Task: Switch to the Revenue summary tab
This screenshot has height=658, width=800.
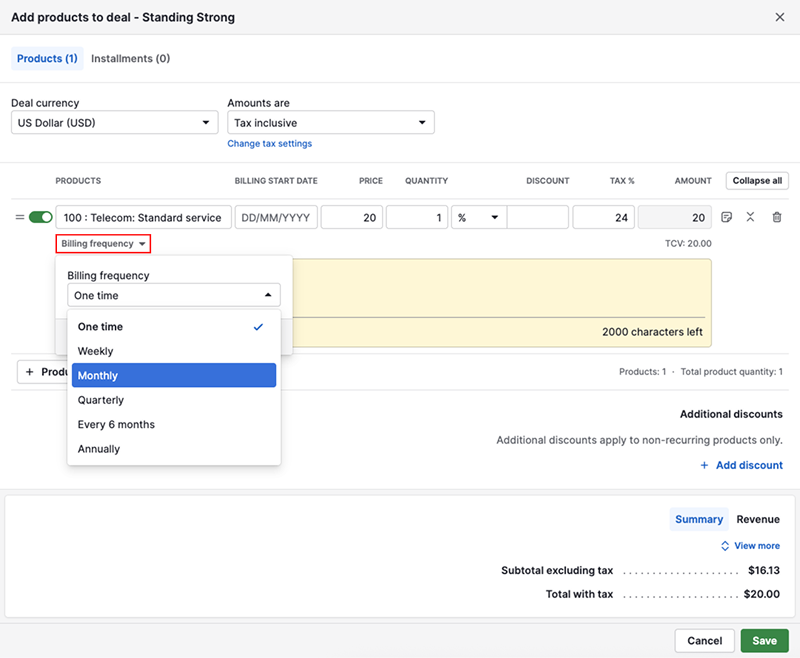Action: tap(758, 519)
